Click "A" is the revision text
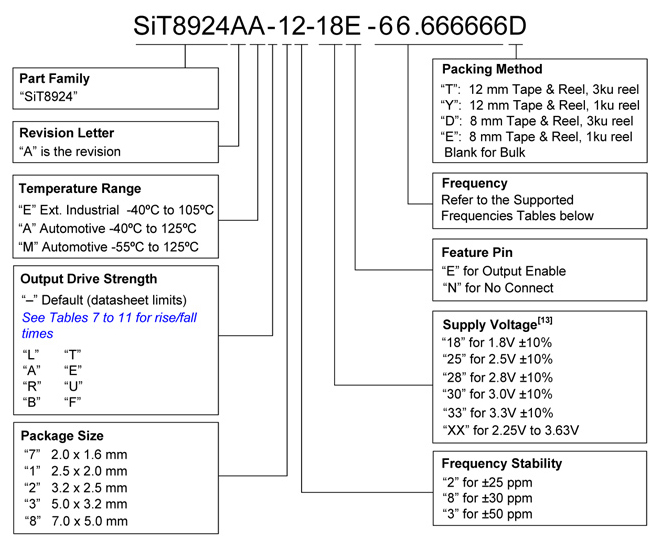660x547 pixels. (x=70, y=151)
